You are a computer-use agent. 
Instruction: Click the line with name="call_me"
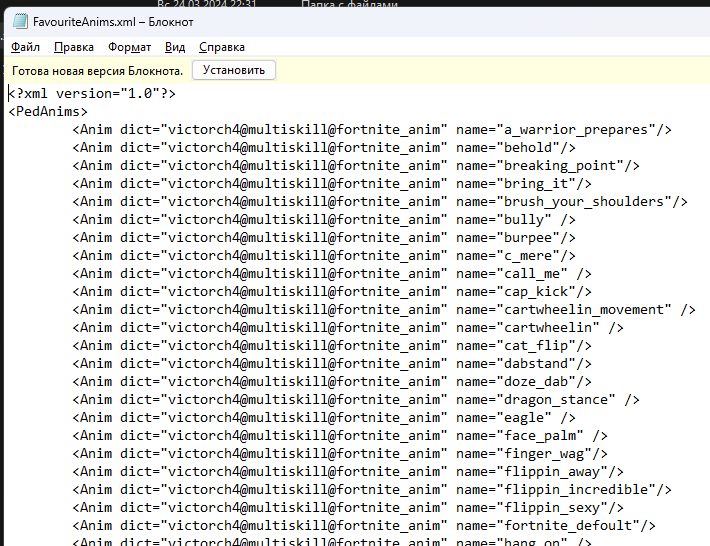[x=332, y=273]
